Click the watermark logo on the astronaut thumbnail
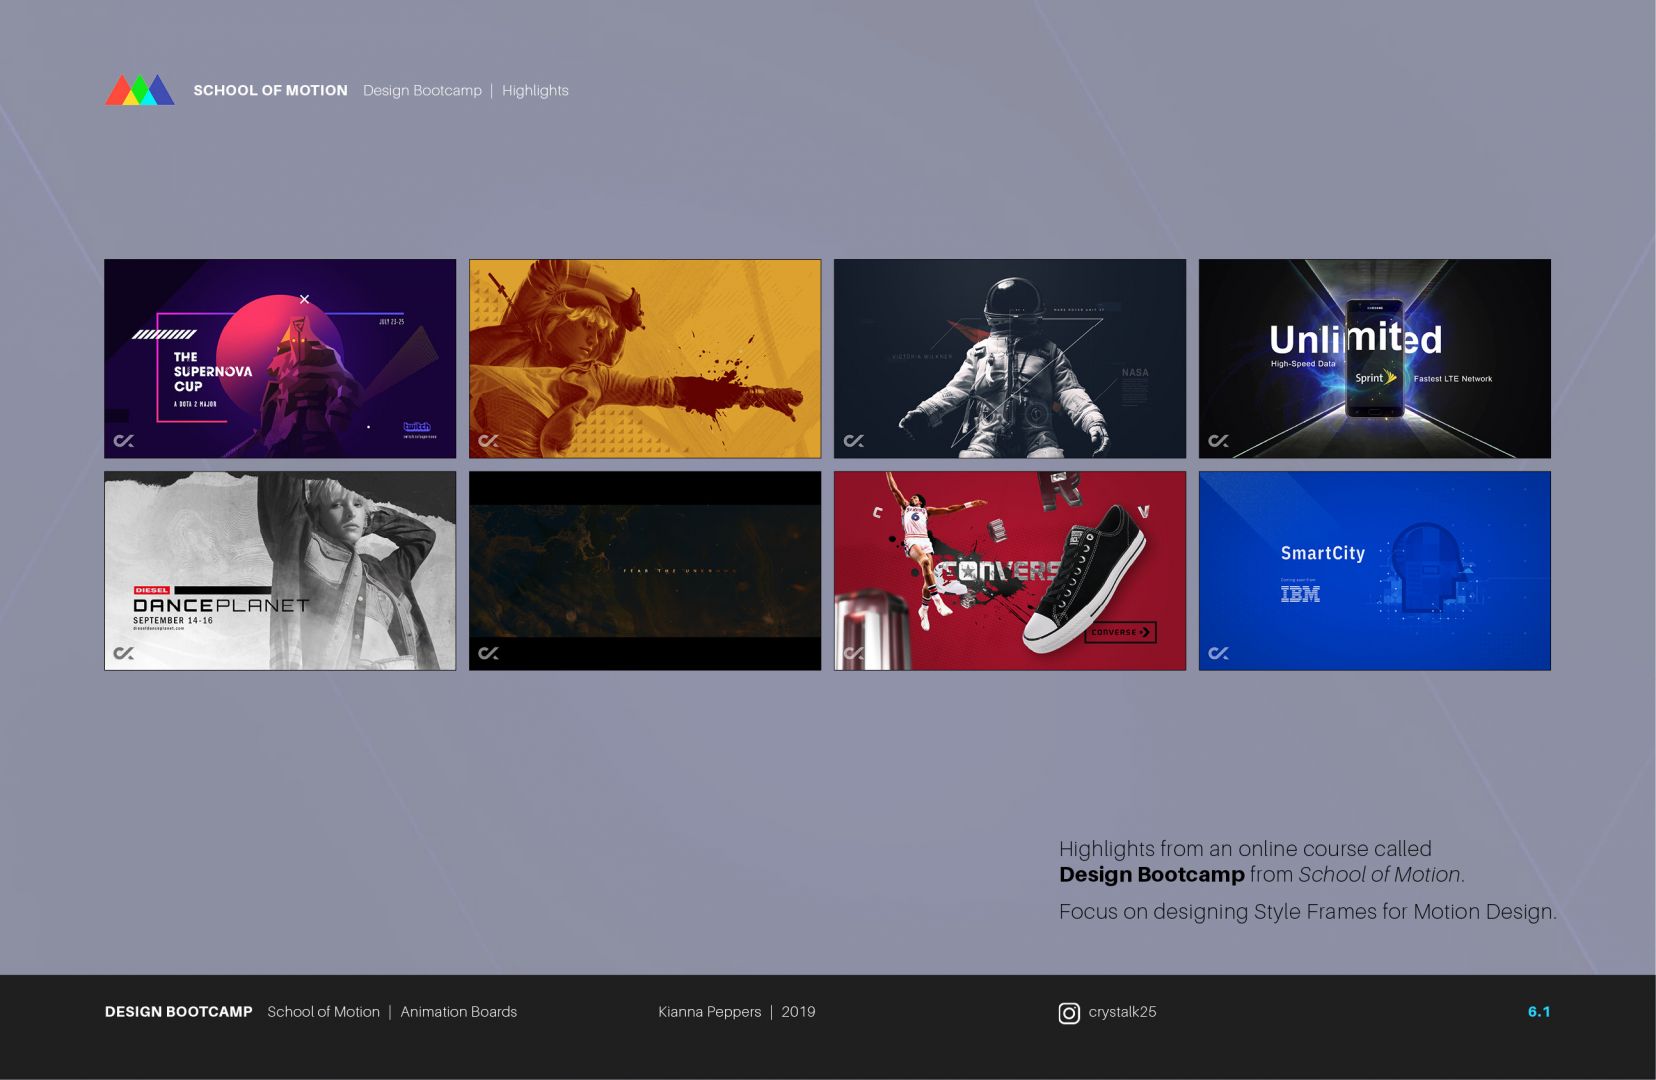 854,441
